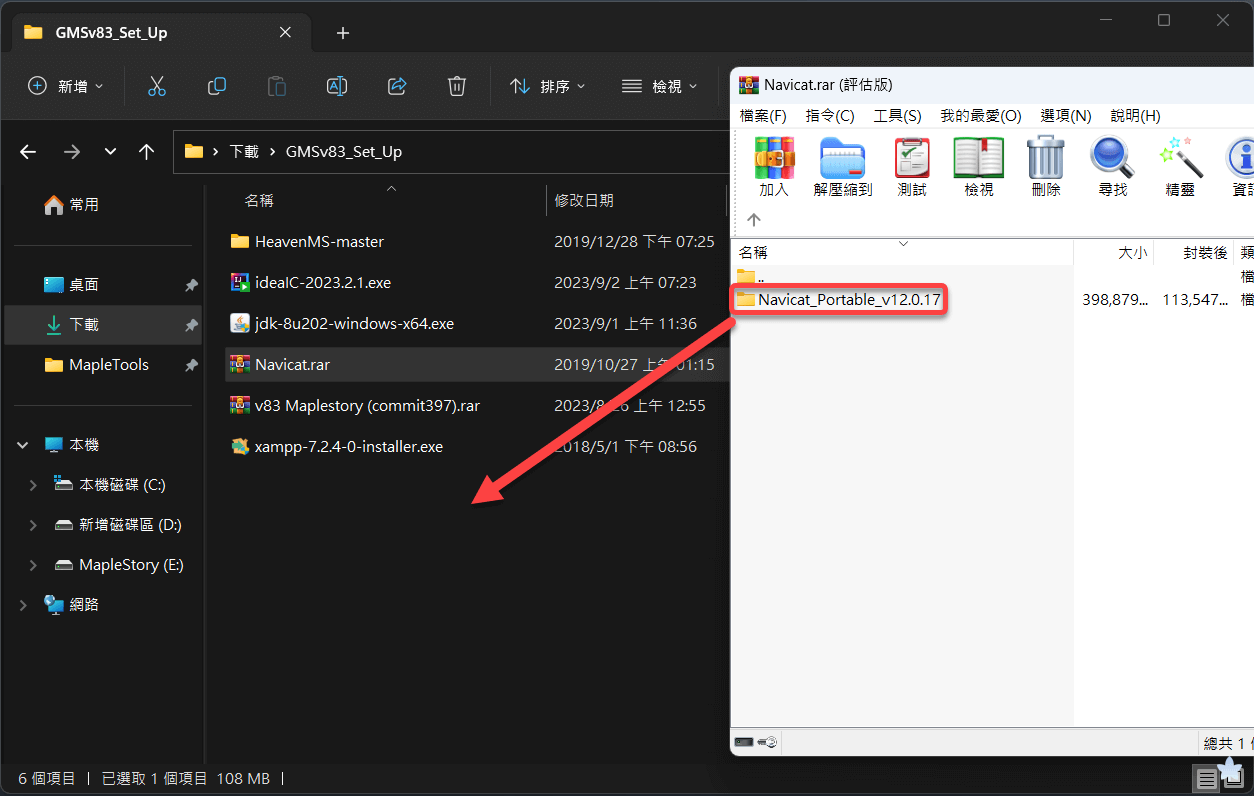Expand the 網路 network node
Viewport: 1254px width, 796px height.
(23, 605)
